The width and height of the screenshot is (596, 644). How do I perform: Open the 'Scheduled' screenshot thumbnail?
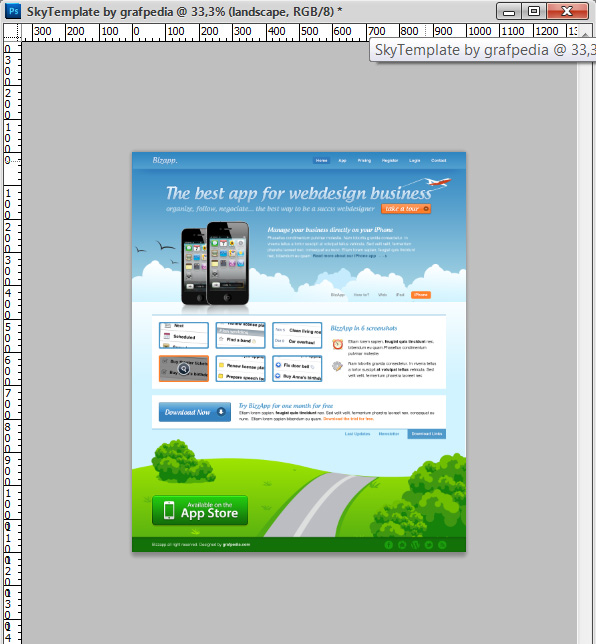coord(184,335)
